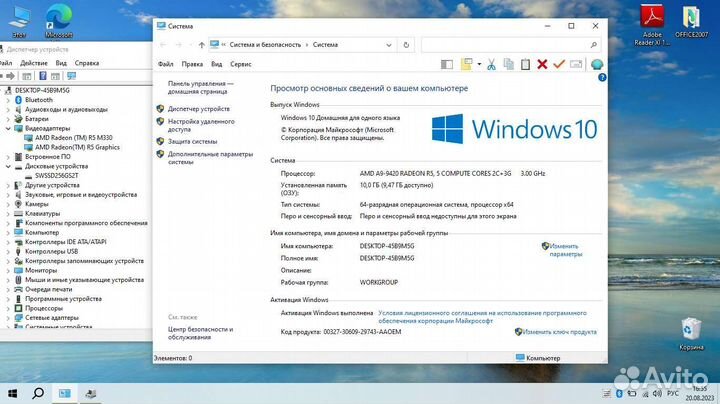Open the 'Защита системы' sidebar link
This screenshot has width=720, height=404.
192,141
